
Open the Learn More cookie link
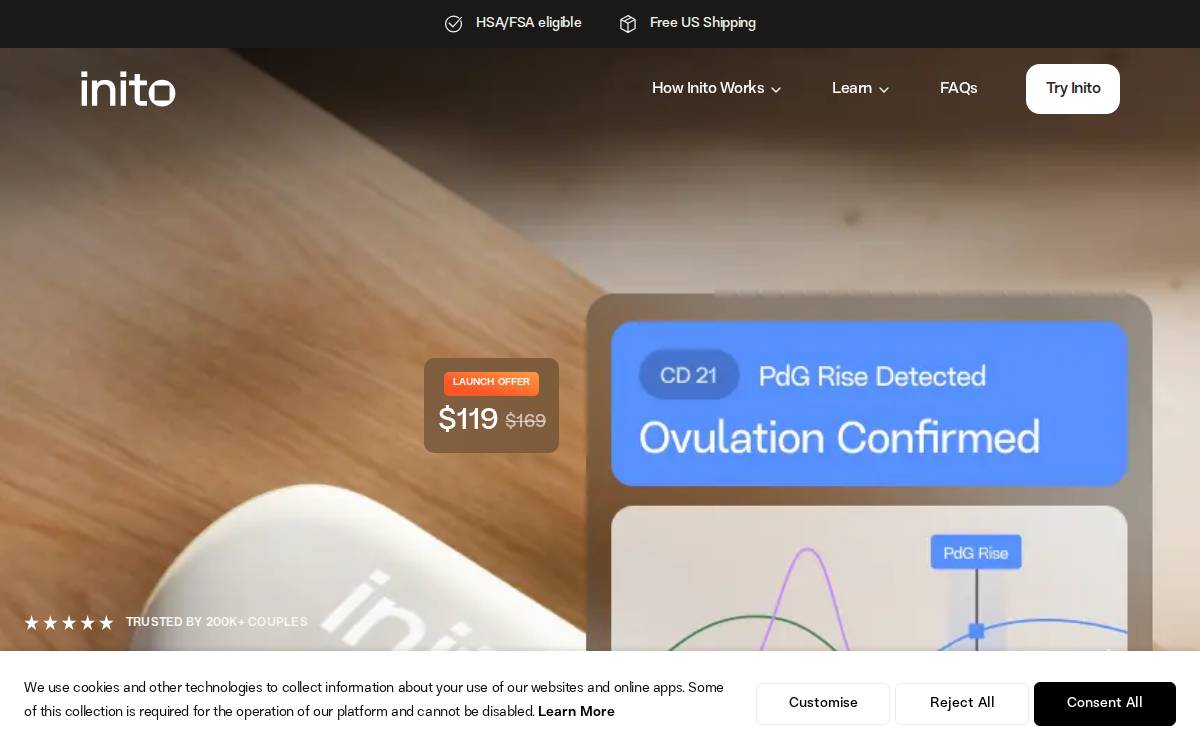(x=576, y=712)
